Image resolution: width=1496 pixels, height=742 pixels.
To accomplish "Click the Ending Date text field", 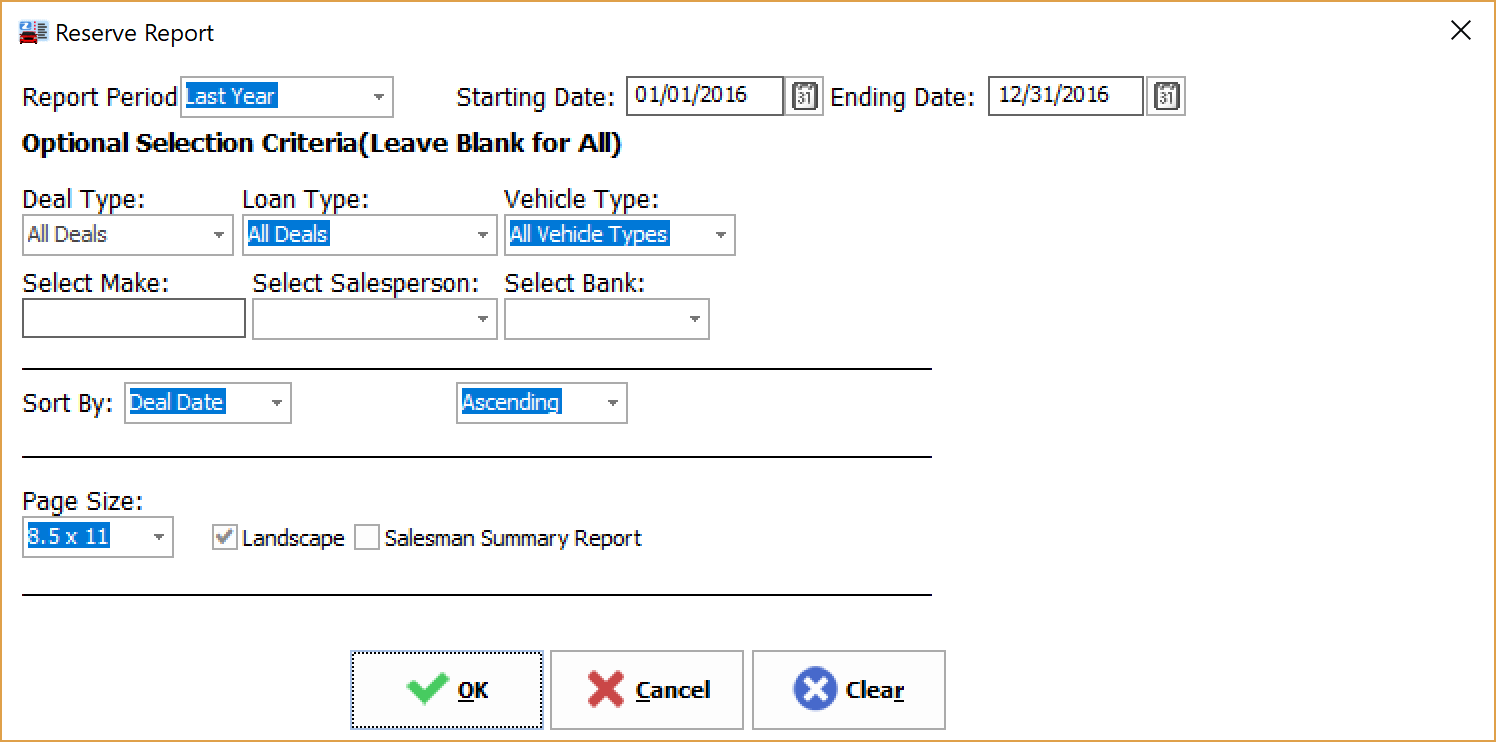I will coord(1065,96).
